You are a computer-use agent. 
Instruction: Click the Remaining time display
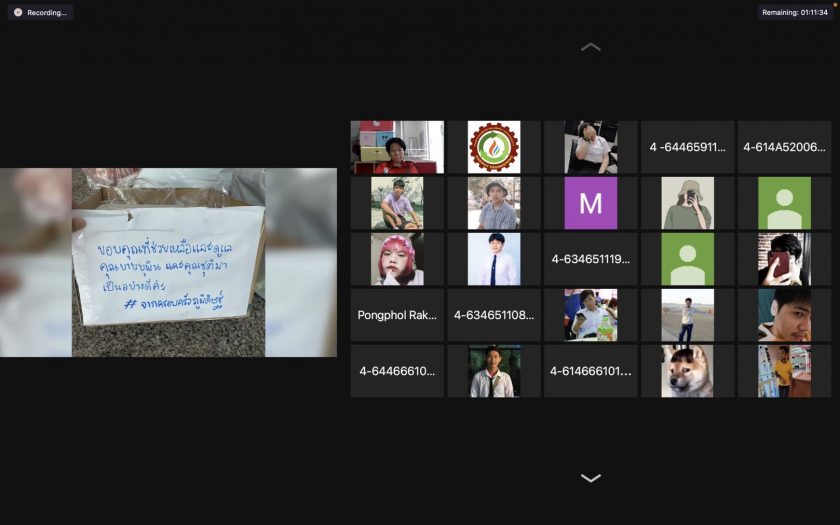point(794,13)
